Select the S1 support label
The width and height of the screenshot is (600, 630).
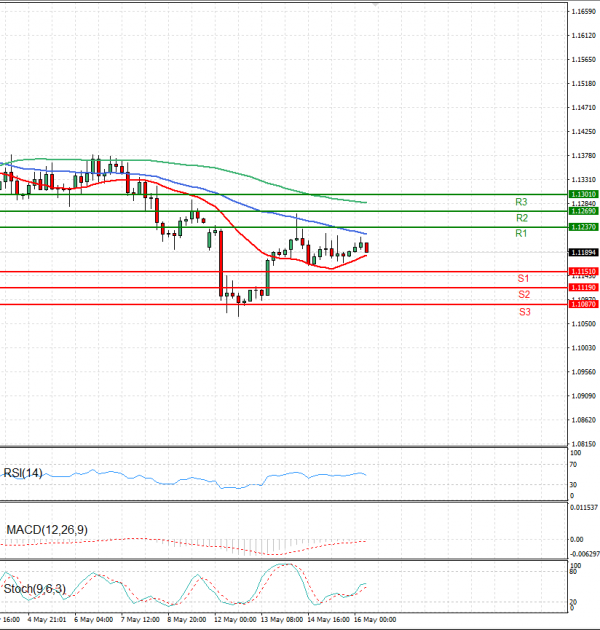[x=523, y=278]
